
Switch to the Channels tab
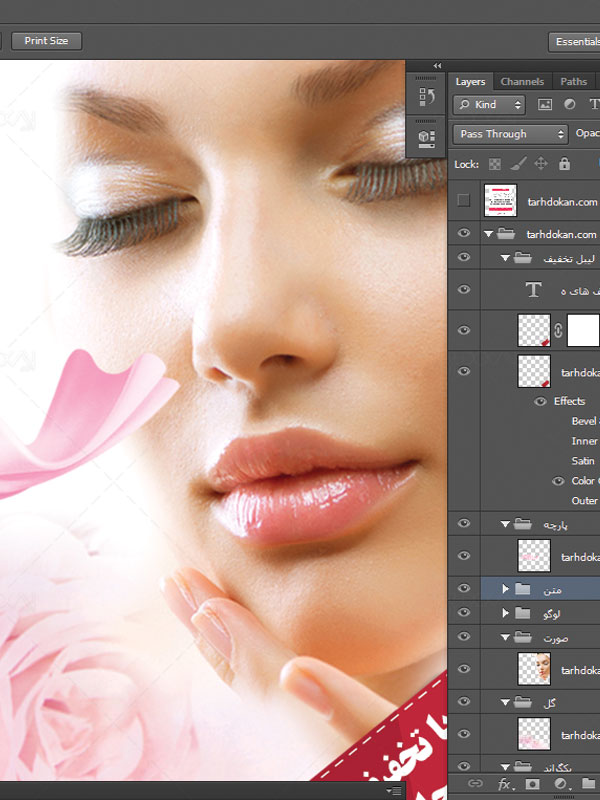click(x=522, y=82)
